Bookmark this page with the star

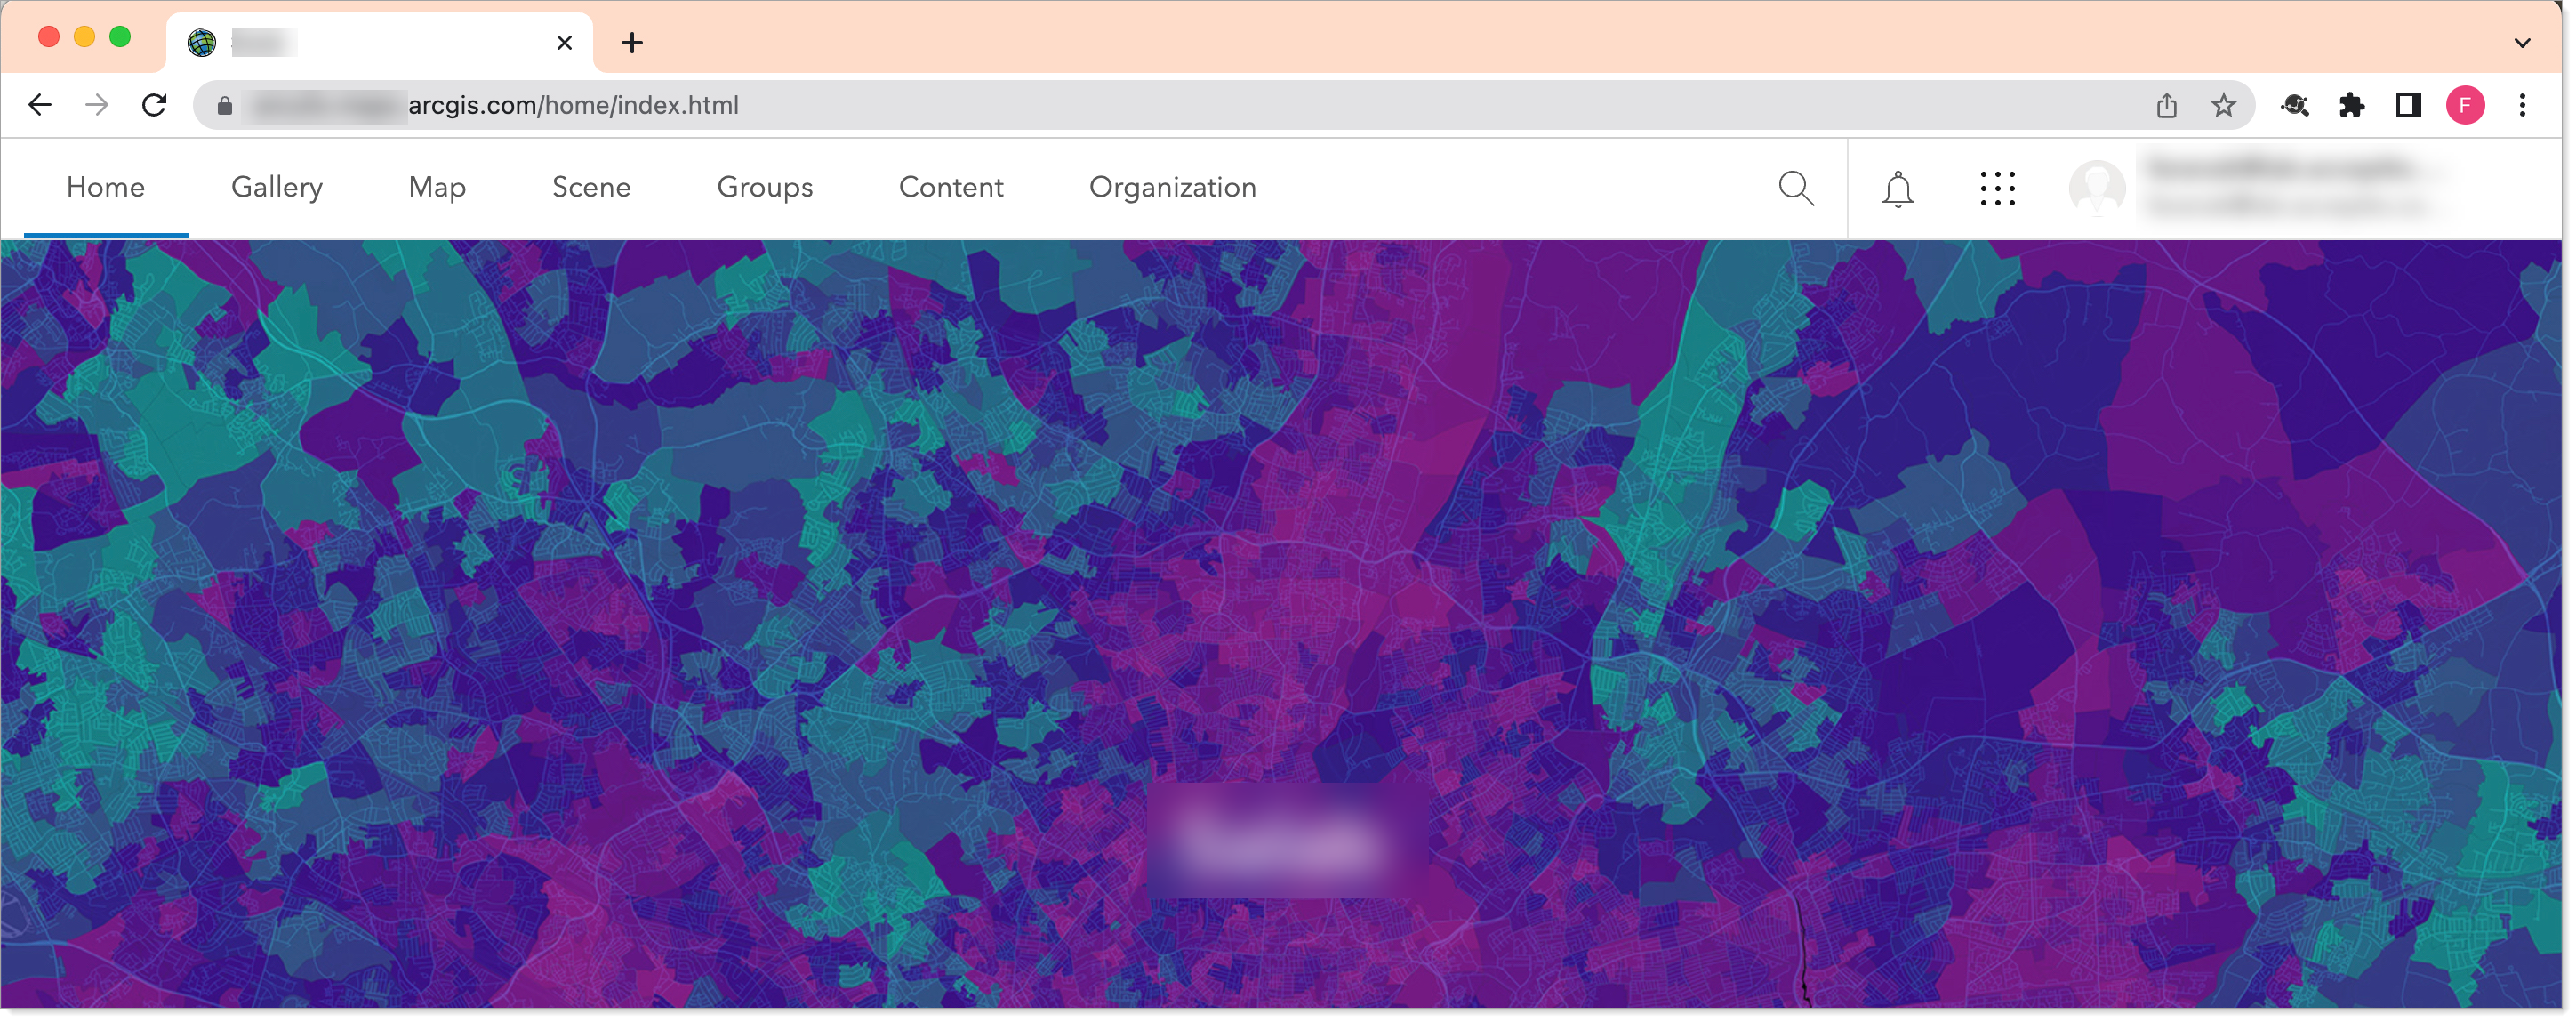pyautogui.click(x=2222, y=105)
